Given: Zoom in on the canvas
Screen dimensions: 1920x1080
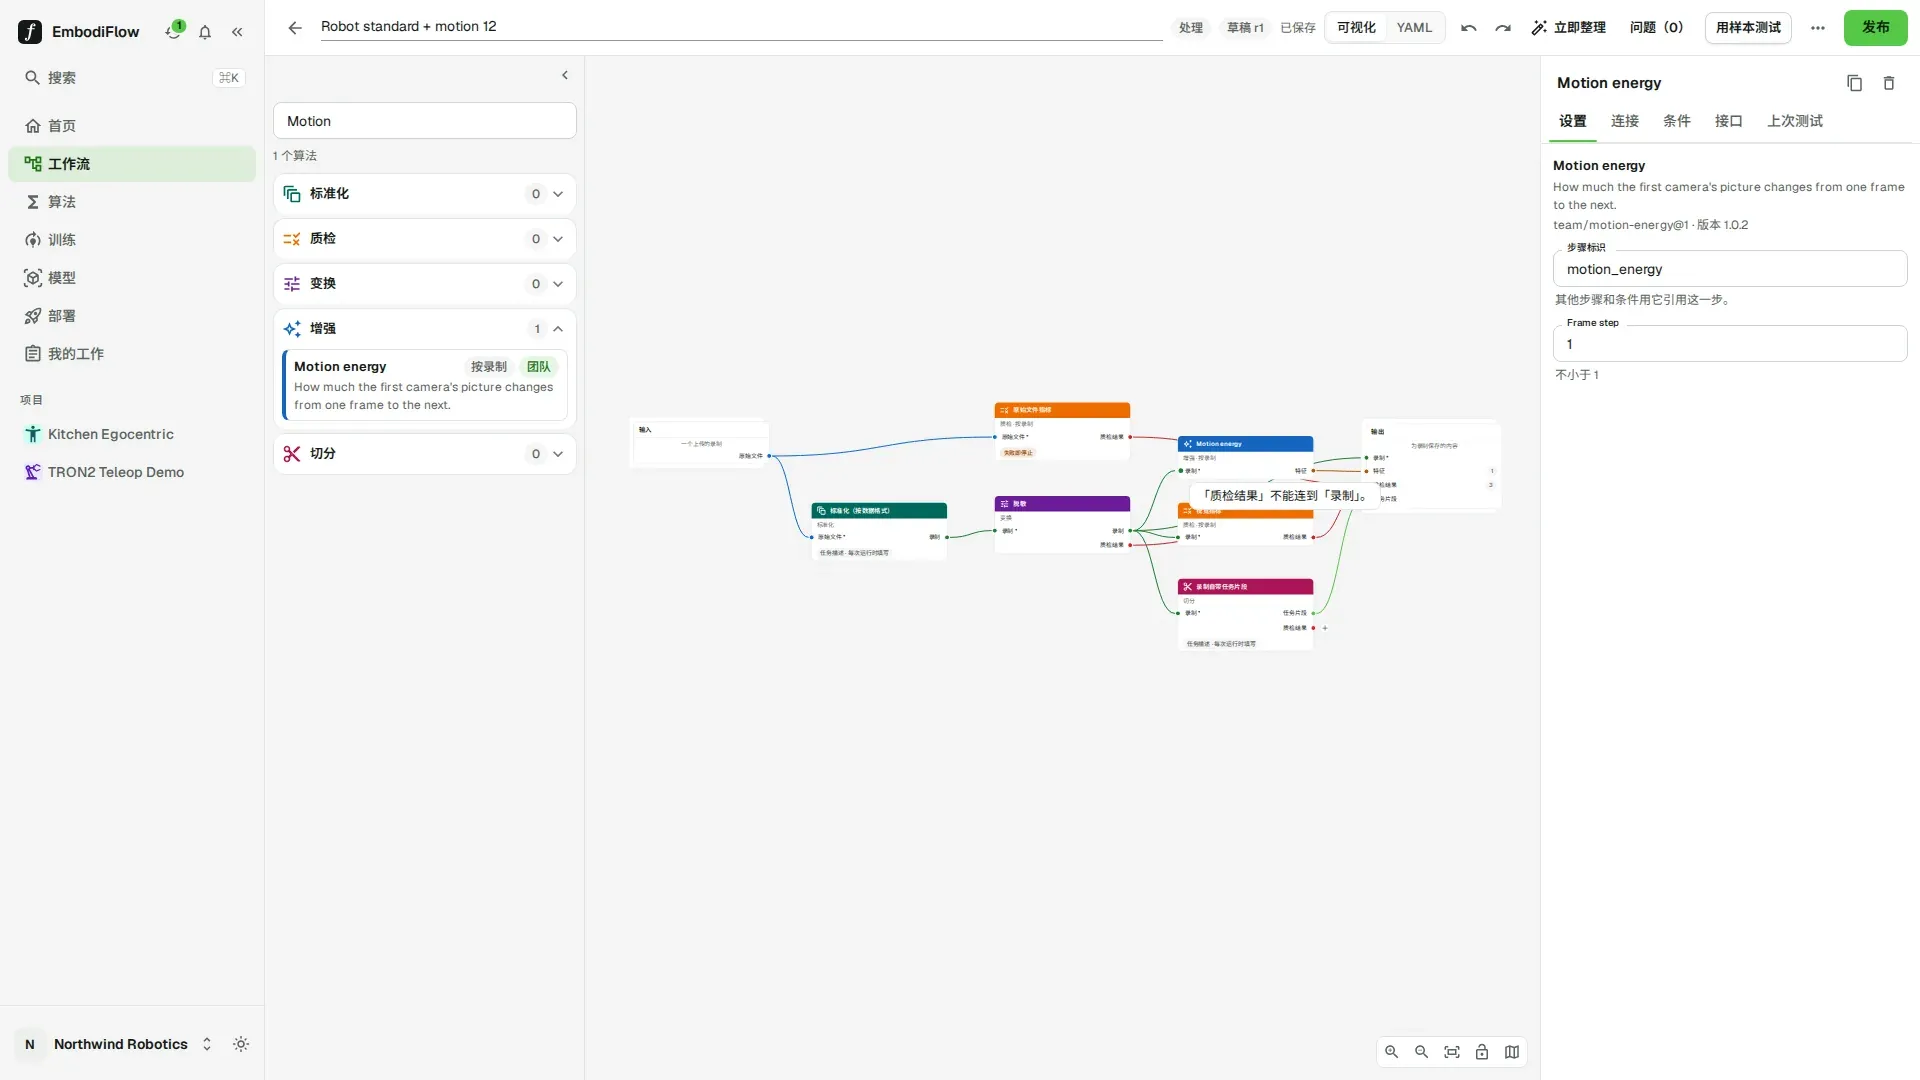Looking at the screenshot, I should pos(1391,1052).
